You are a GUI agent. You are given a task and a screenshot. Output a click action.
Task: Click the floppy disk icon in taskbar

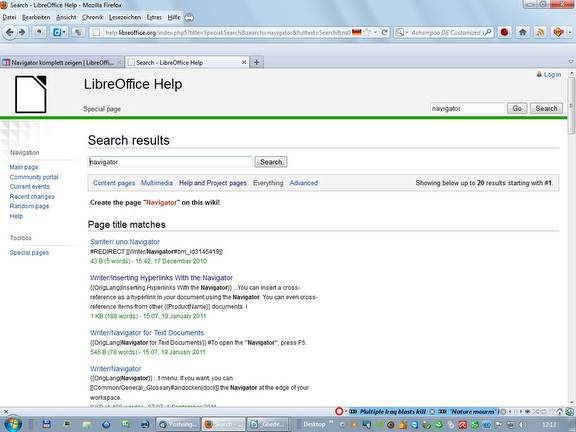[47, 424]
